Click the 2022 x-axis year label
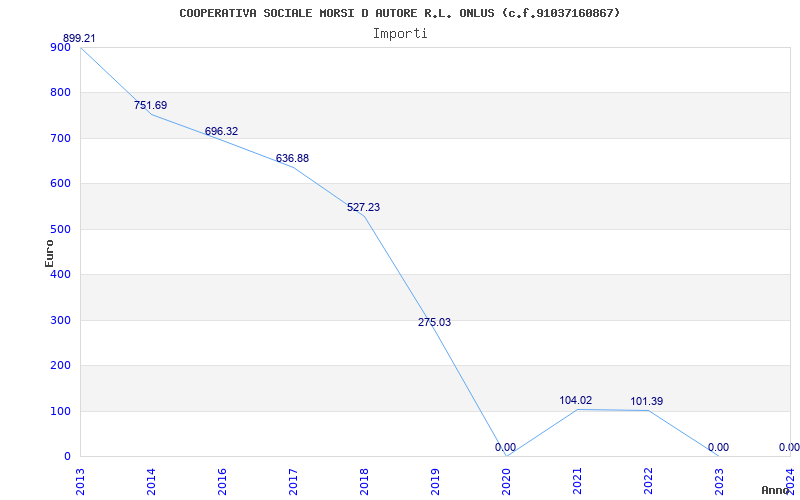Image resolution: width=800 pixels, height=500 pixels. pos(647,481)
